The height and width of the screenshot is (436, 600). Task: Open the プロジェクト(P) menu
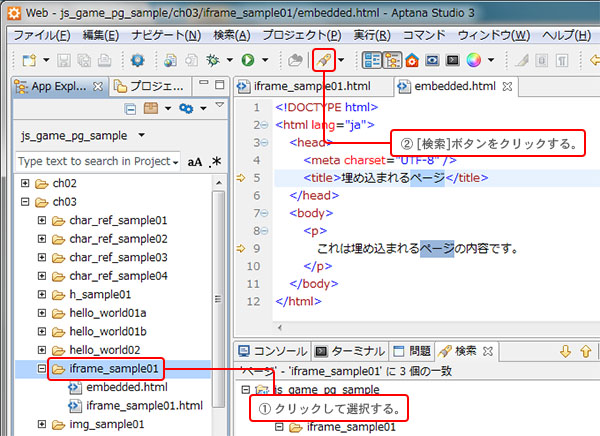302,35
